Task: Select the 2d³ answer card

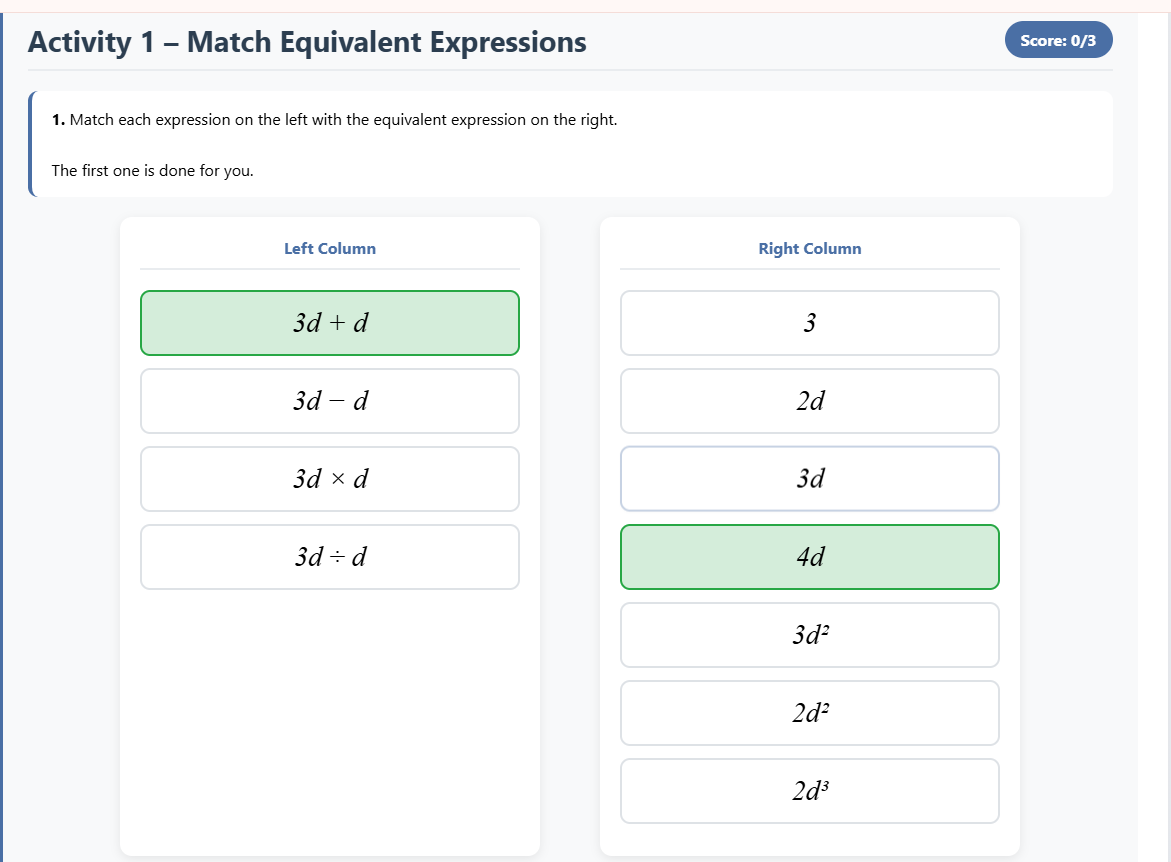Action: click(x=810, y=791)
